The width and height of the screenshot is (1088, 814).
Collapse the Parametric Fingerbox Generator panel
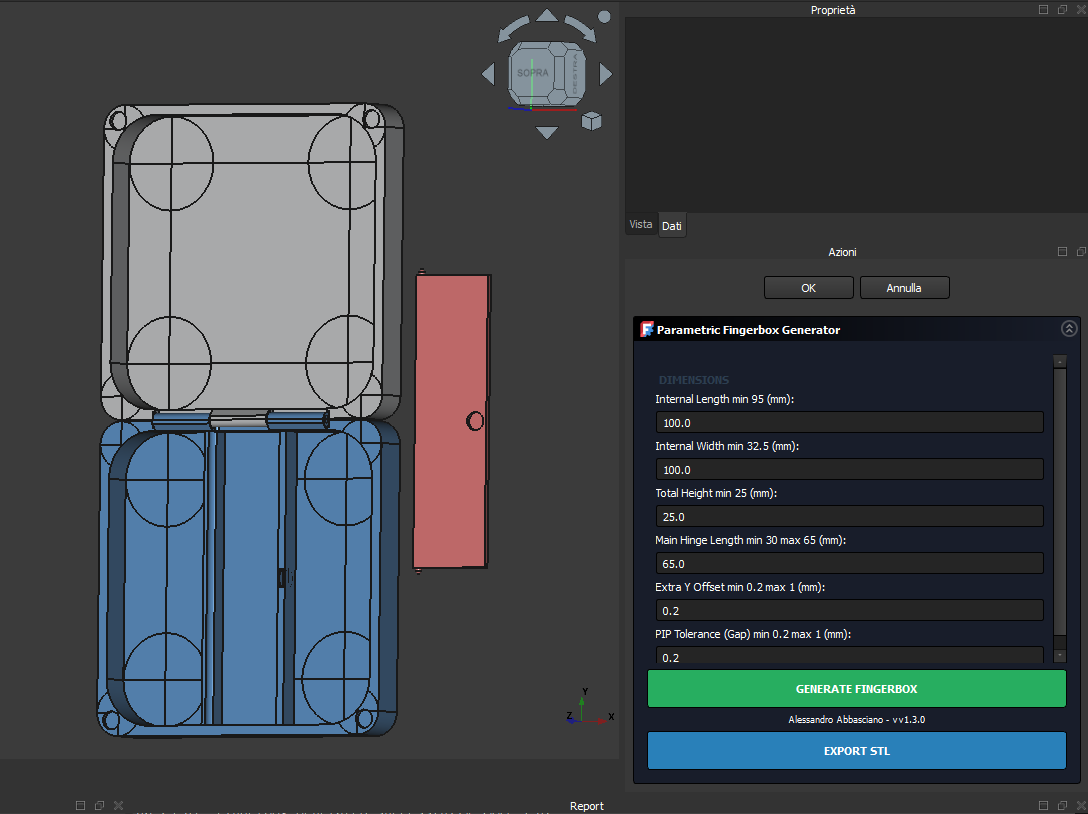[x=1068, y=328]
